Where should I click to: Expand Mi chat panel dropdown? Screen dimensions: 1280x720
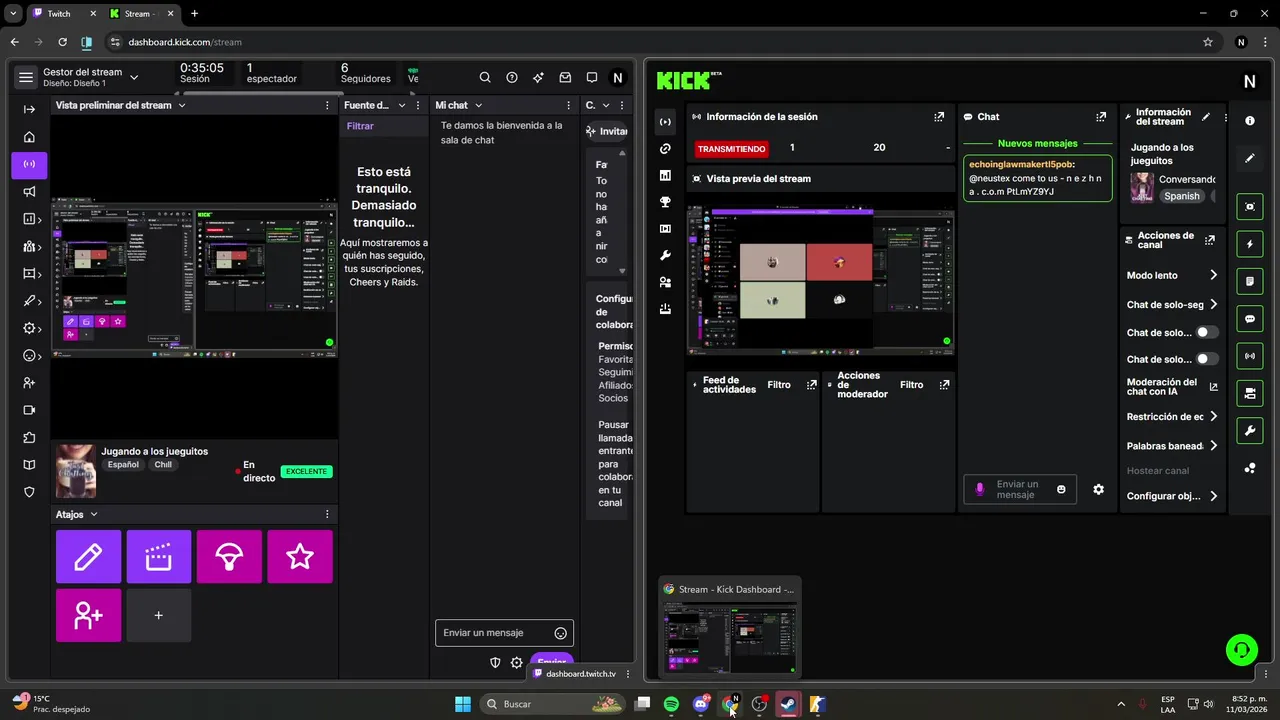478,105
